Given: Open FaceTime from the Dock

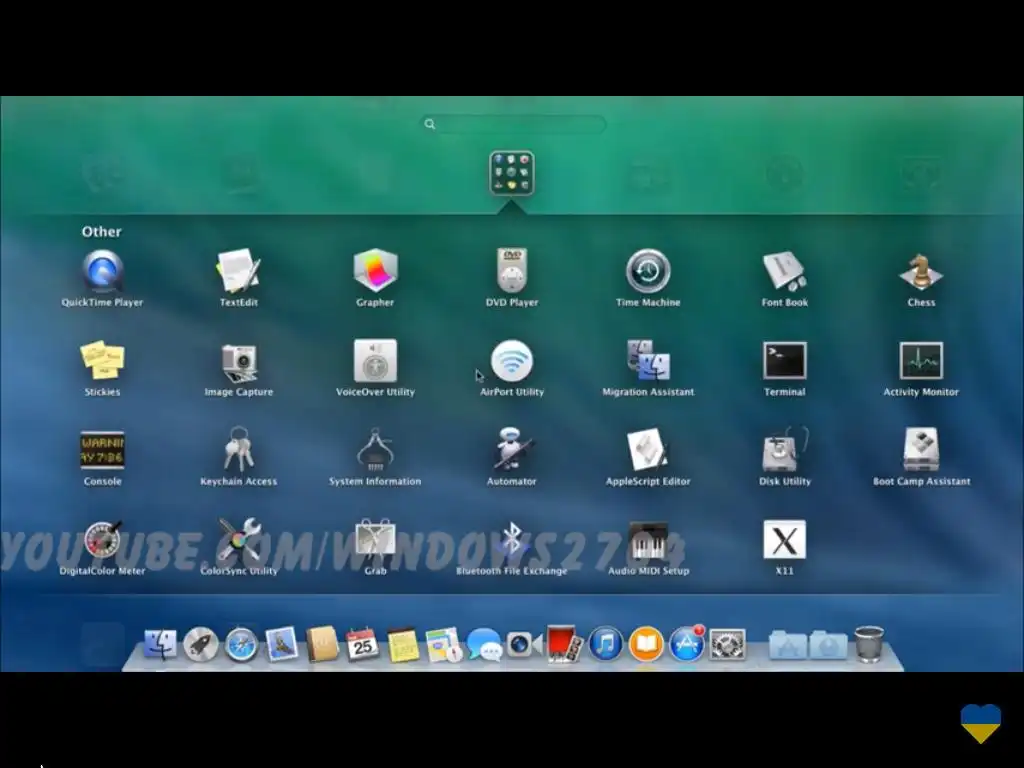Looking at the screenshot, I should 524,645.
